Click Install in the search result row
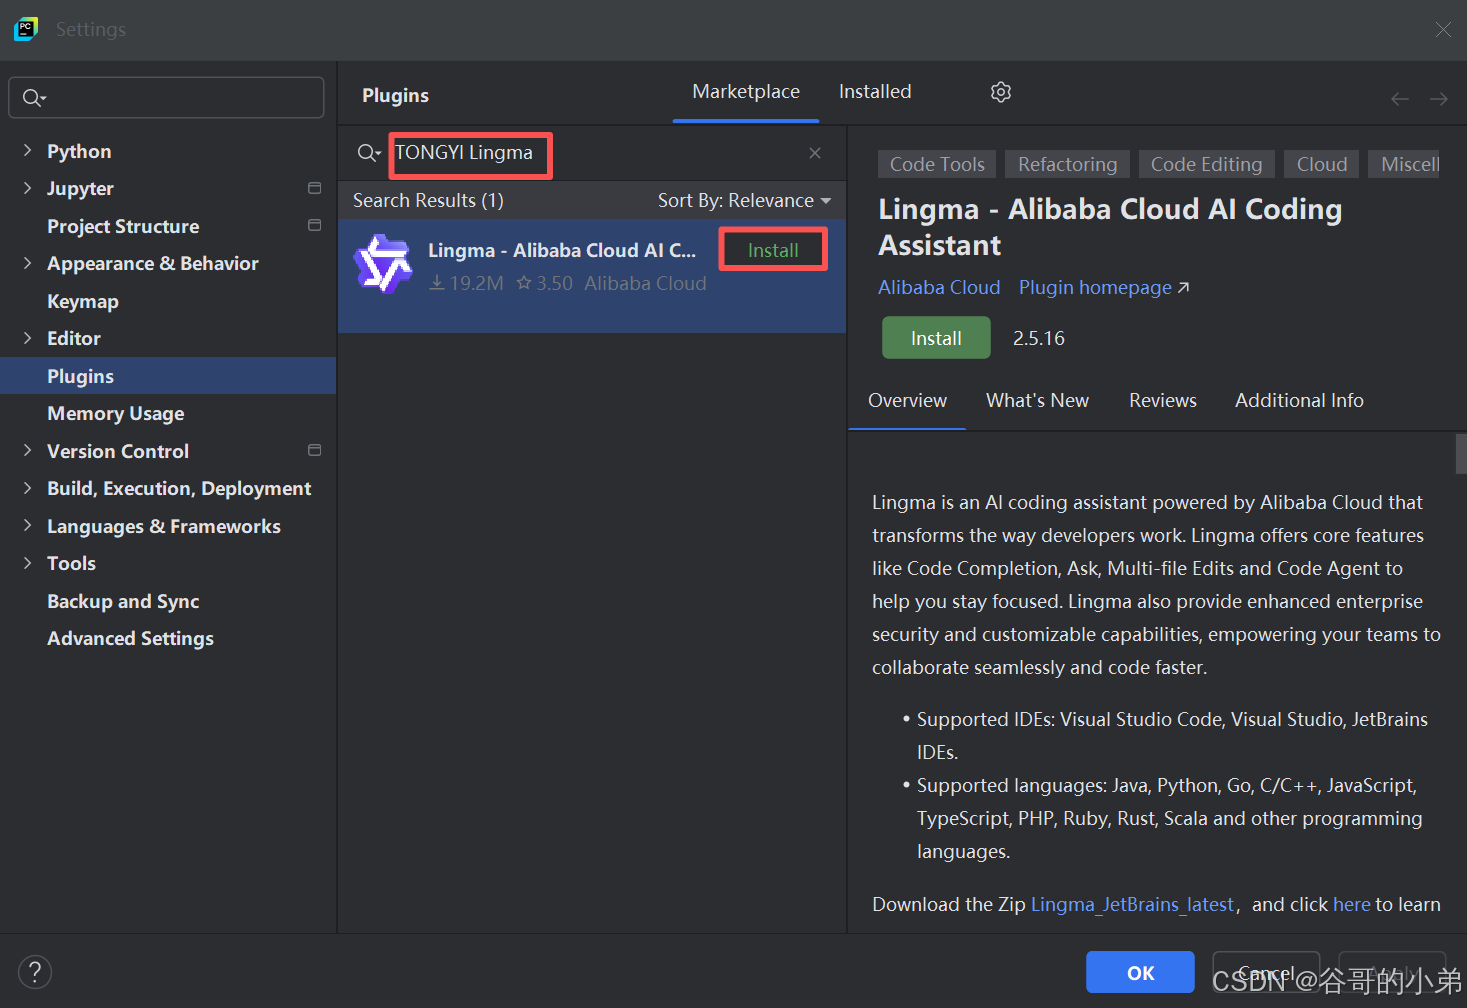 773,250
